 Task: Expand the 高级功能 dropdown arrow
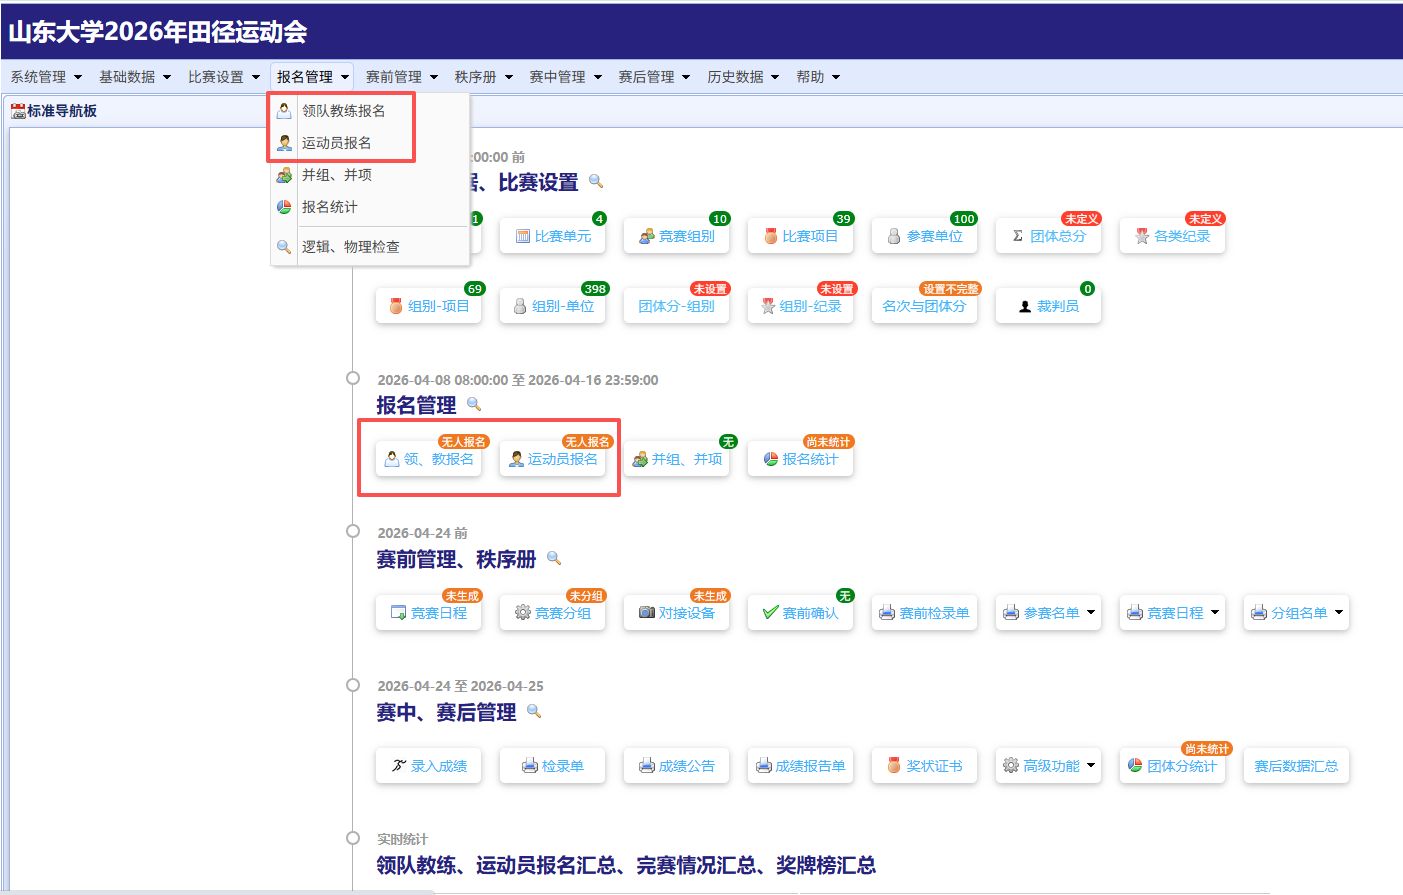[1091, 766]
